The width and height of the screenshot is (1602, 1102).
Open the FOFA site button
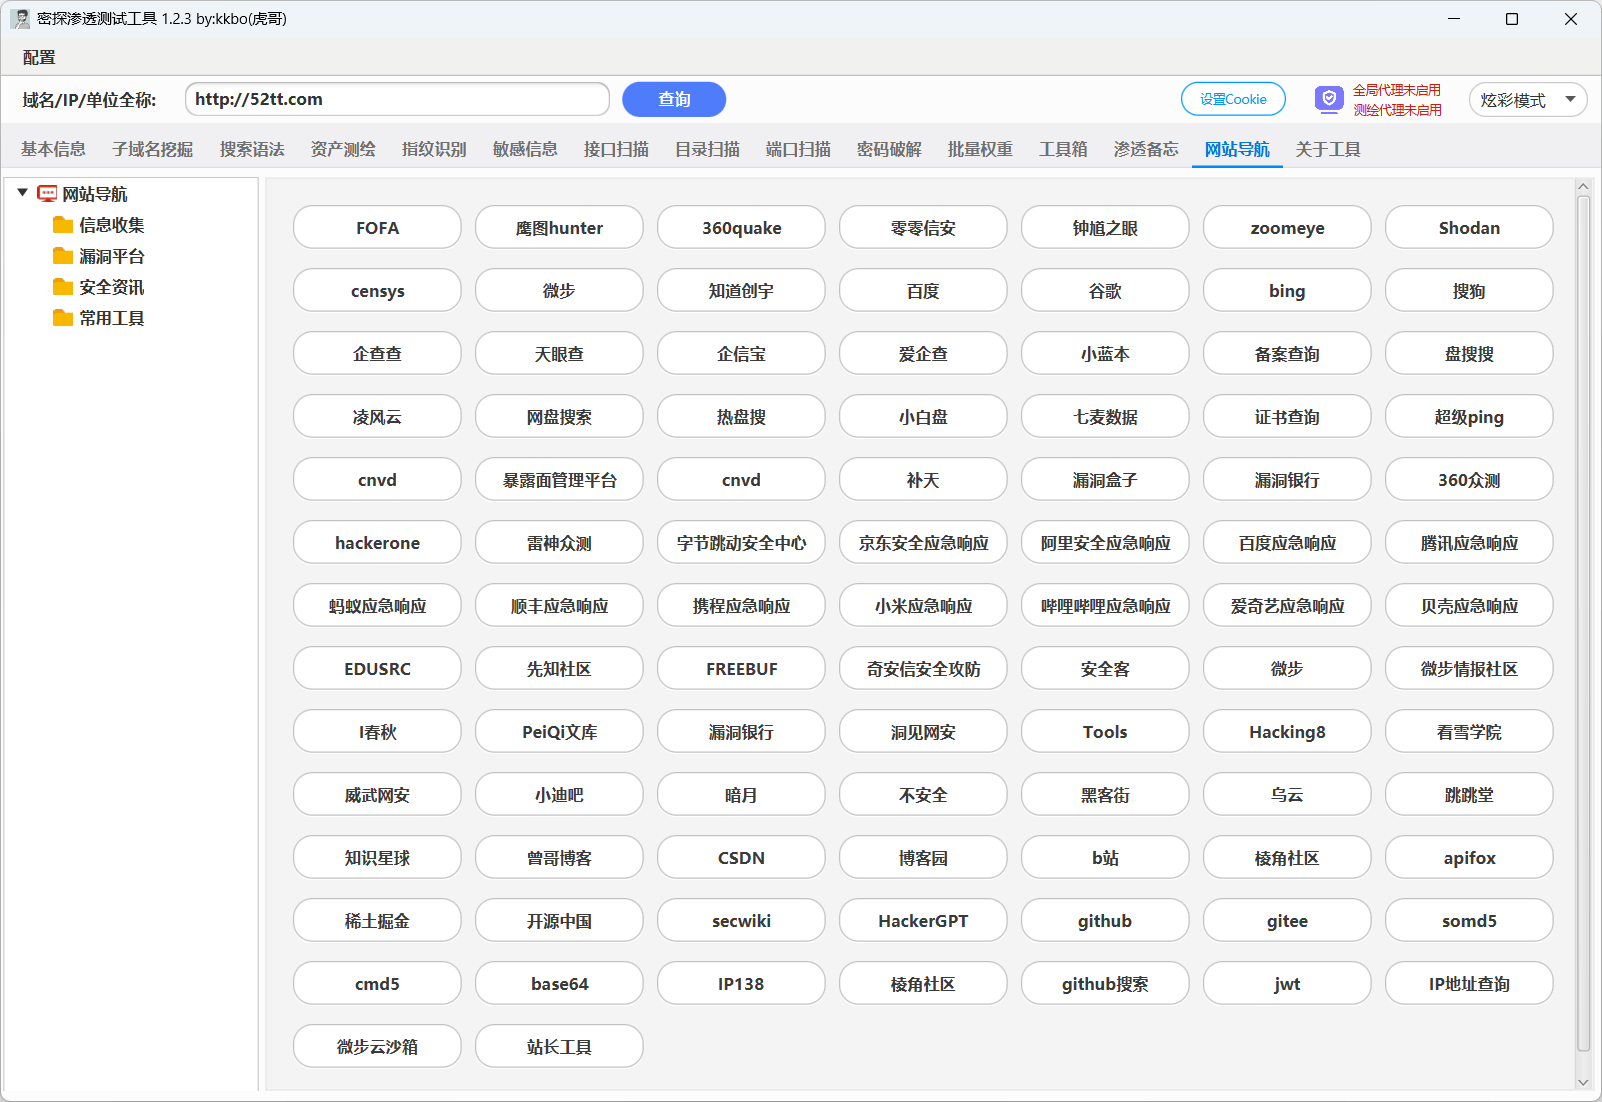tap(377, 227)
